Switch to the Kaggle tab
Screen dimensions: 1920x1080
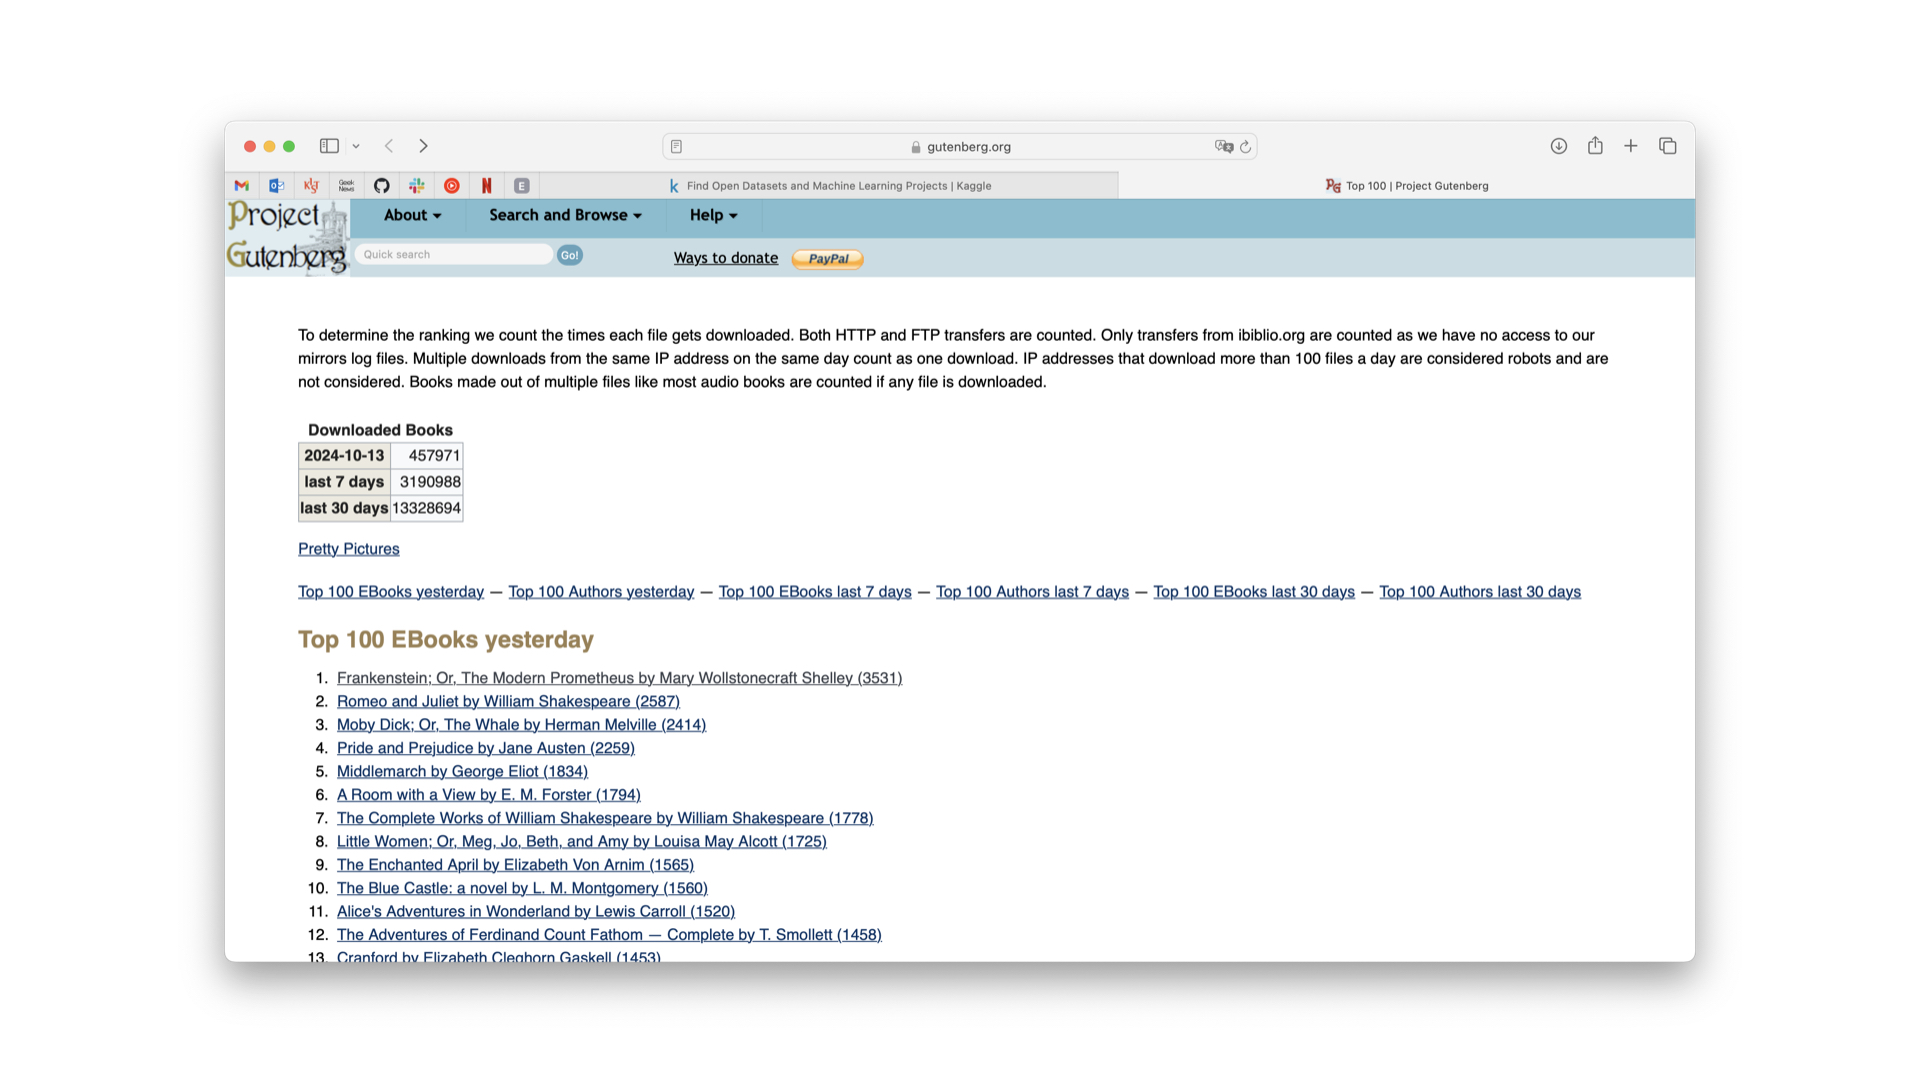coord(829,186)
